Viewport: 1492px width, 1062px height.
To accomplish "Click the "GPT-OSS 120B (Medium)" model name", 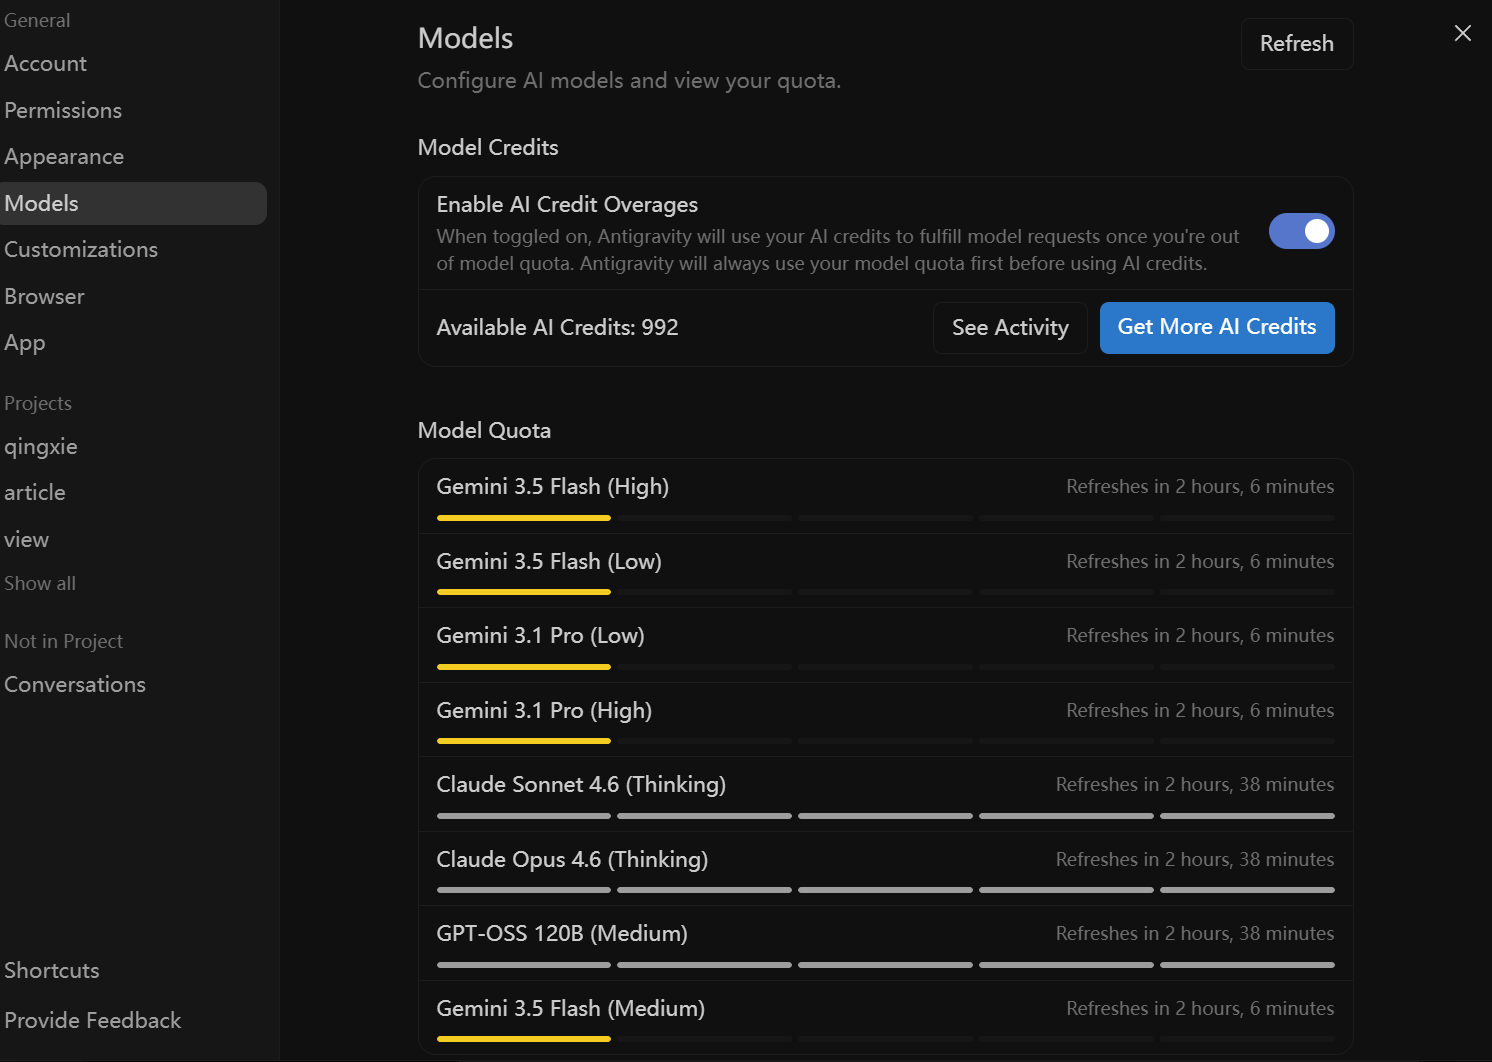I will 562,934.
